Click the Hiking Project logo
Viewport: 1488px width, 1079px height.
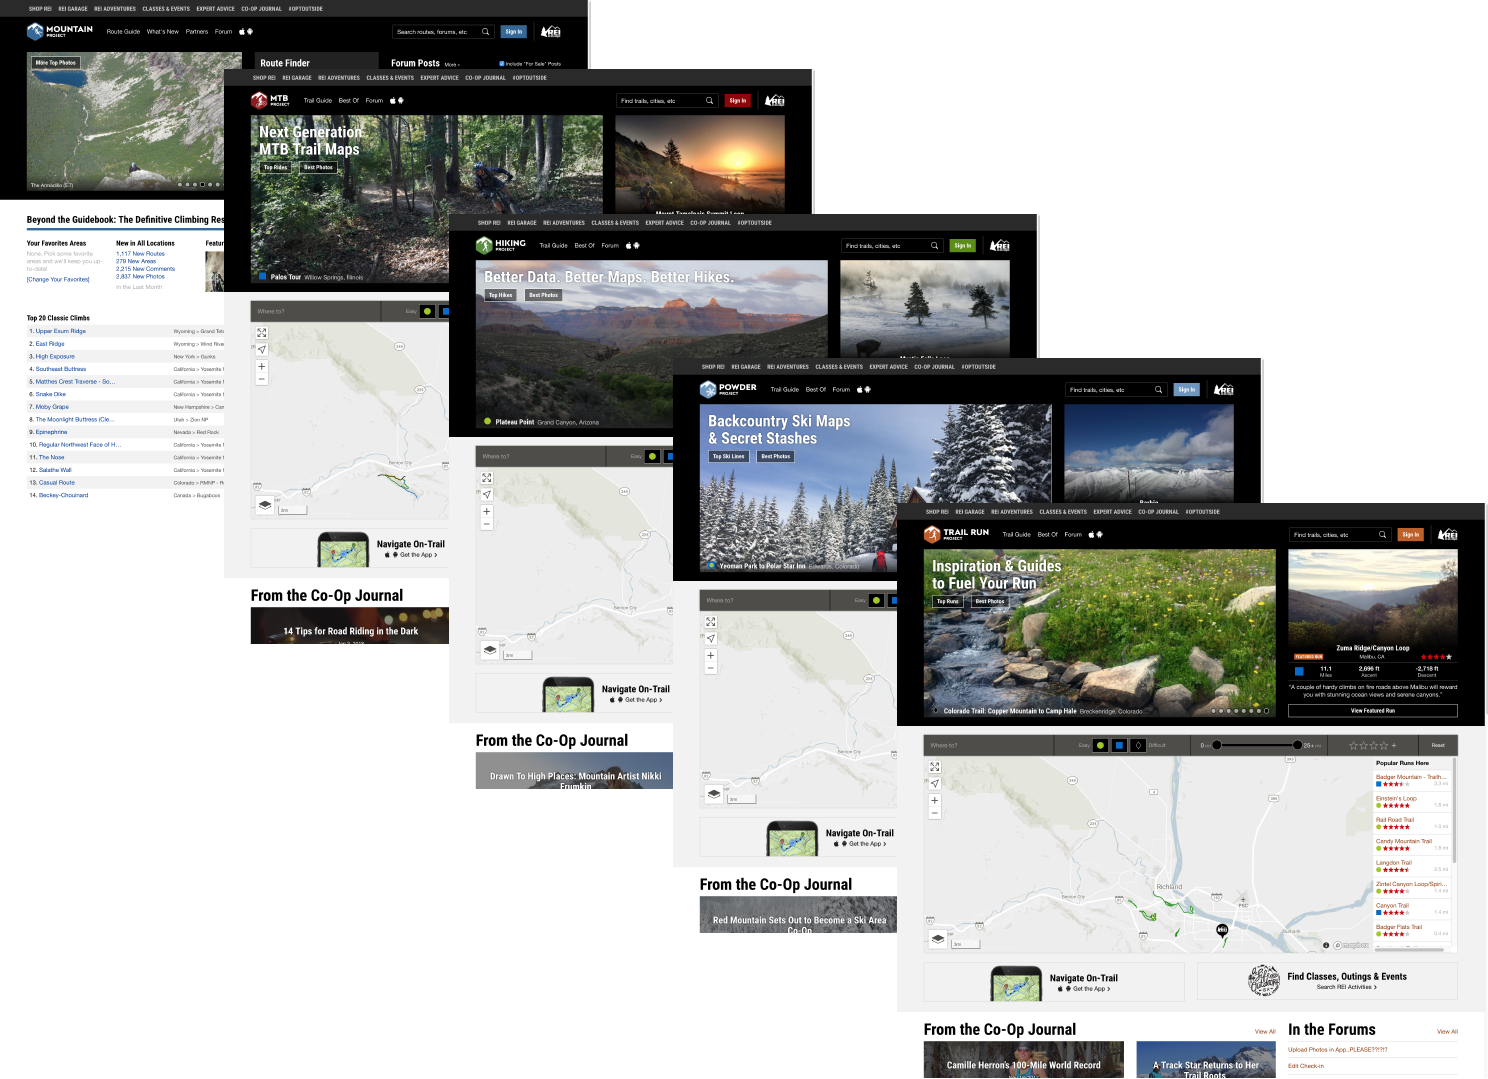[502, 245]
